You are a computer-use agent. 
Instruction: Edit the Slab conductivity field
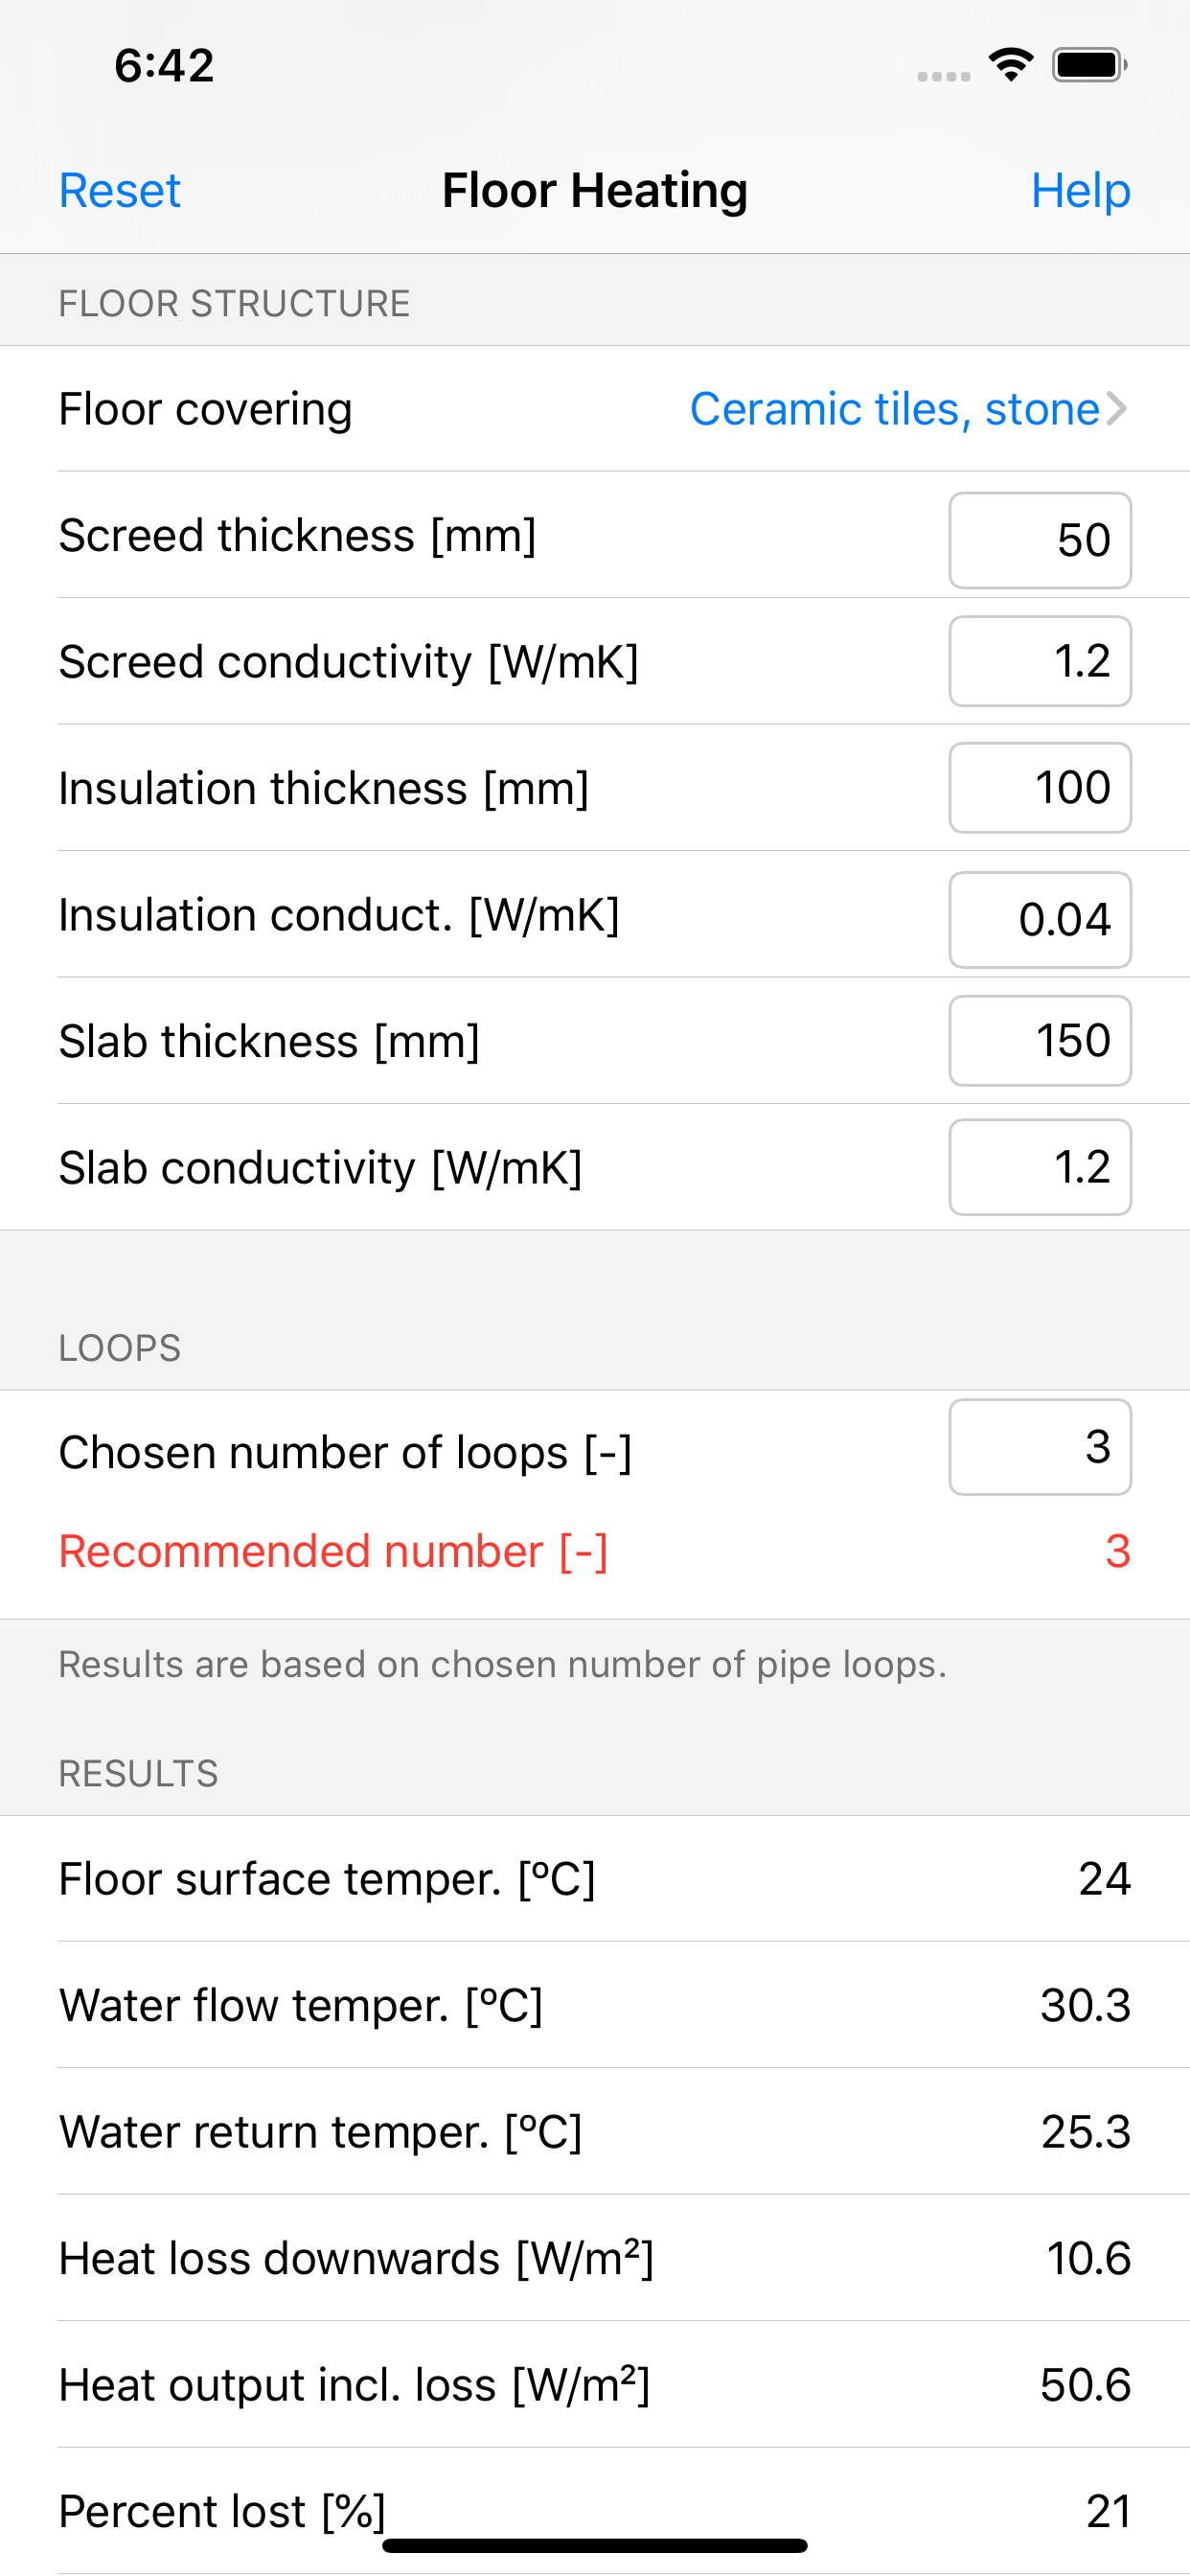click(1039, 1167)
